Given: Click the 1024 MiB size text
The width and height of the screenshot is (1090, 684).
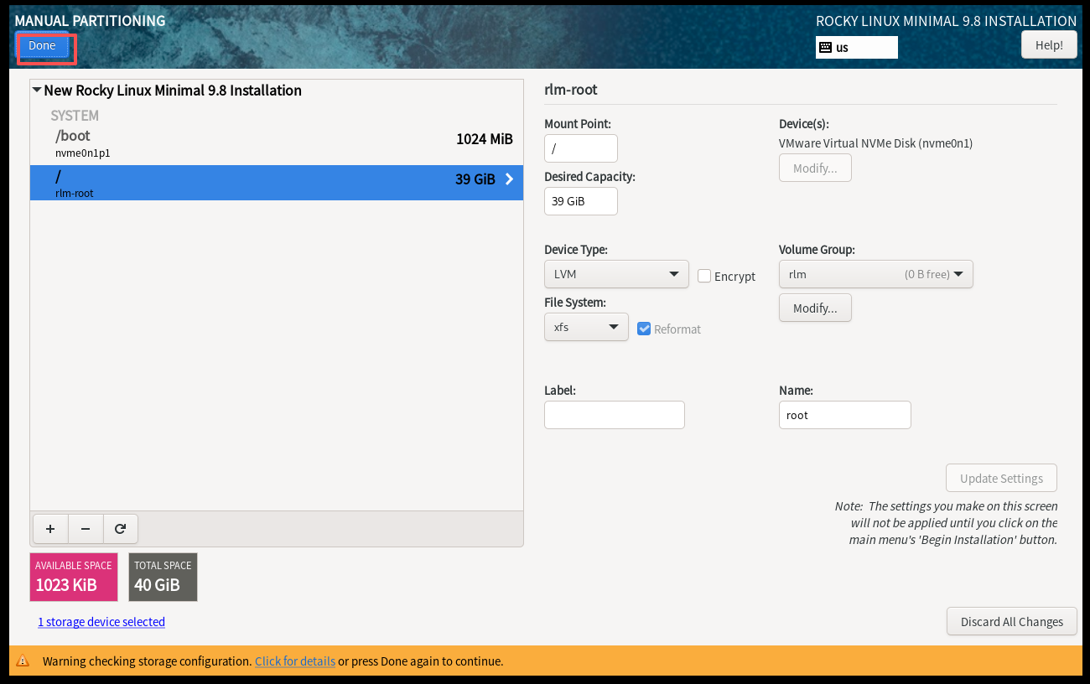Looking at the screenshot, I should tap(485, 139).
